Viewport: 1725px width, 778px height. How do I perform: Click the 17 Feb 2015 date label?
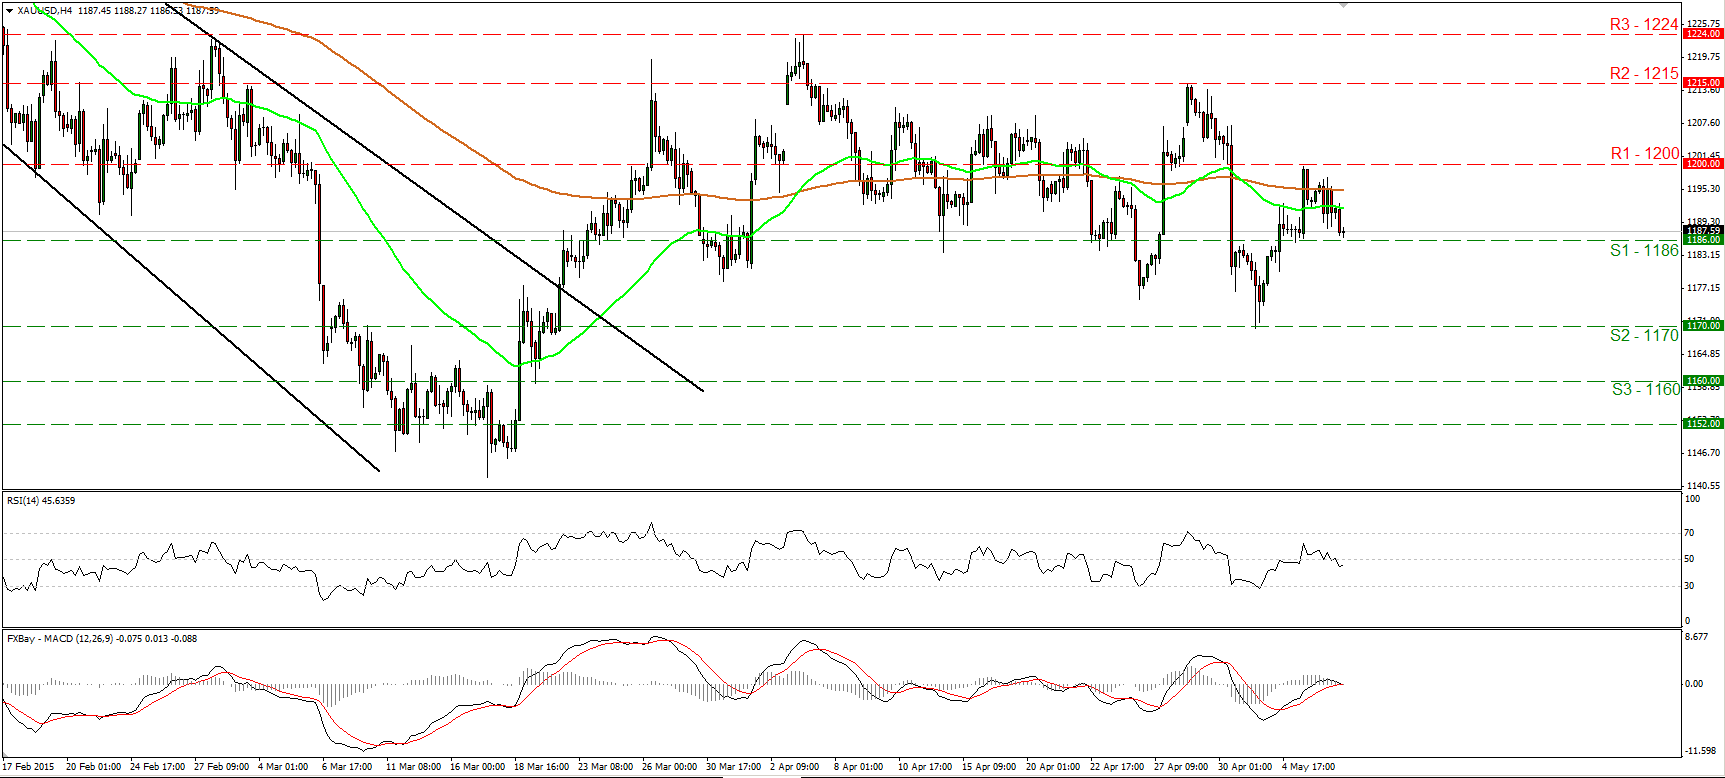pyautogui.click(x=29, y=768)
